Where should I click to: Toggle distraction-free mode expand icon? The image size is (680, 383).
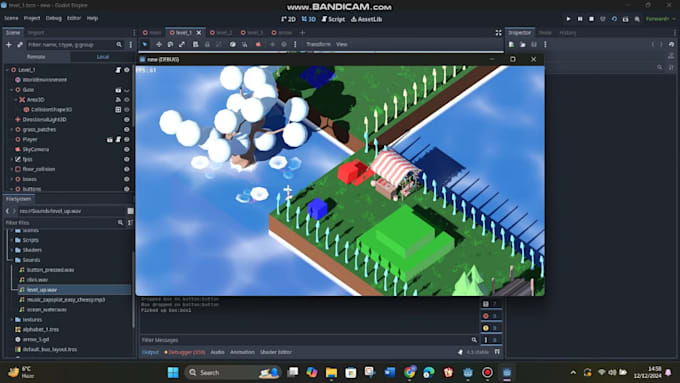click(498, 33)
